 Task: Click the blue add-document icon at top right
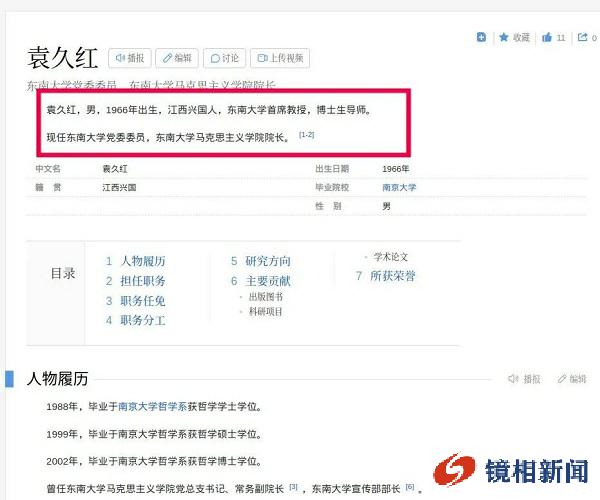point(481,37)
